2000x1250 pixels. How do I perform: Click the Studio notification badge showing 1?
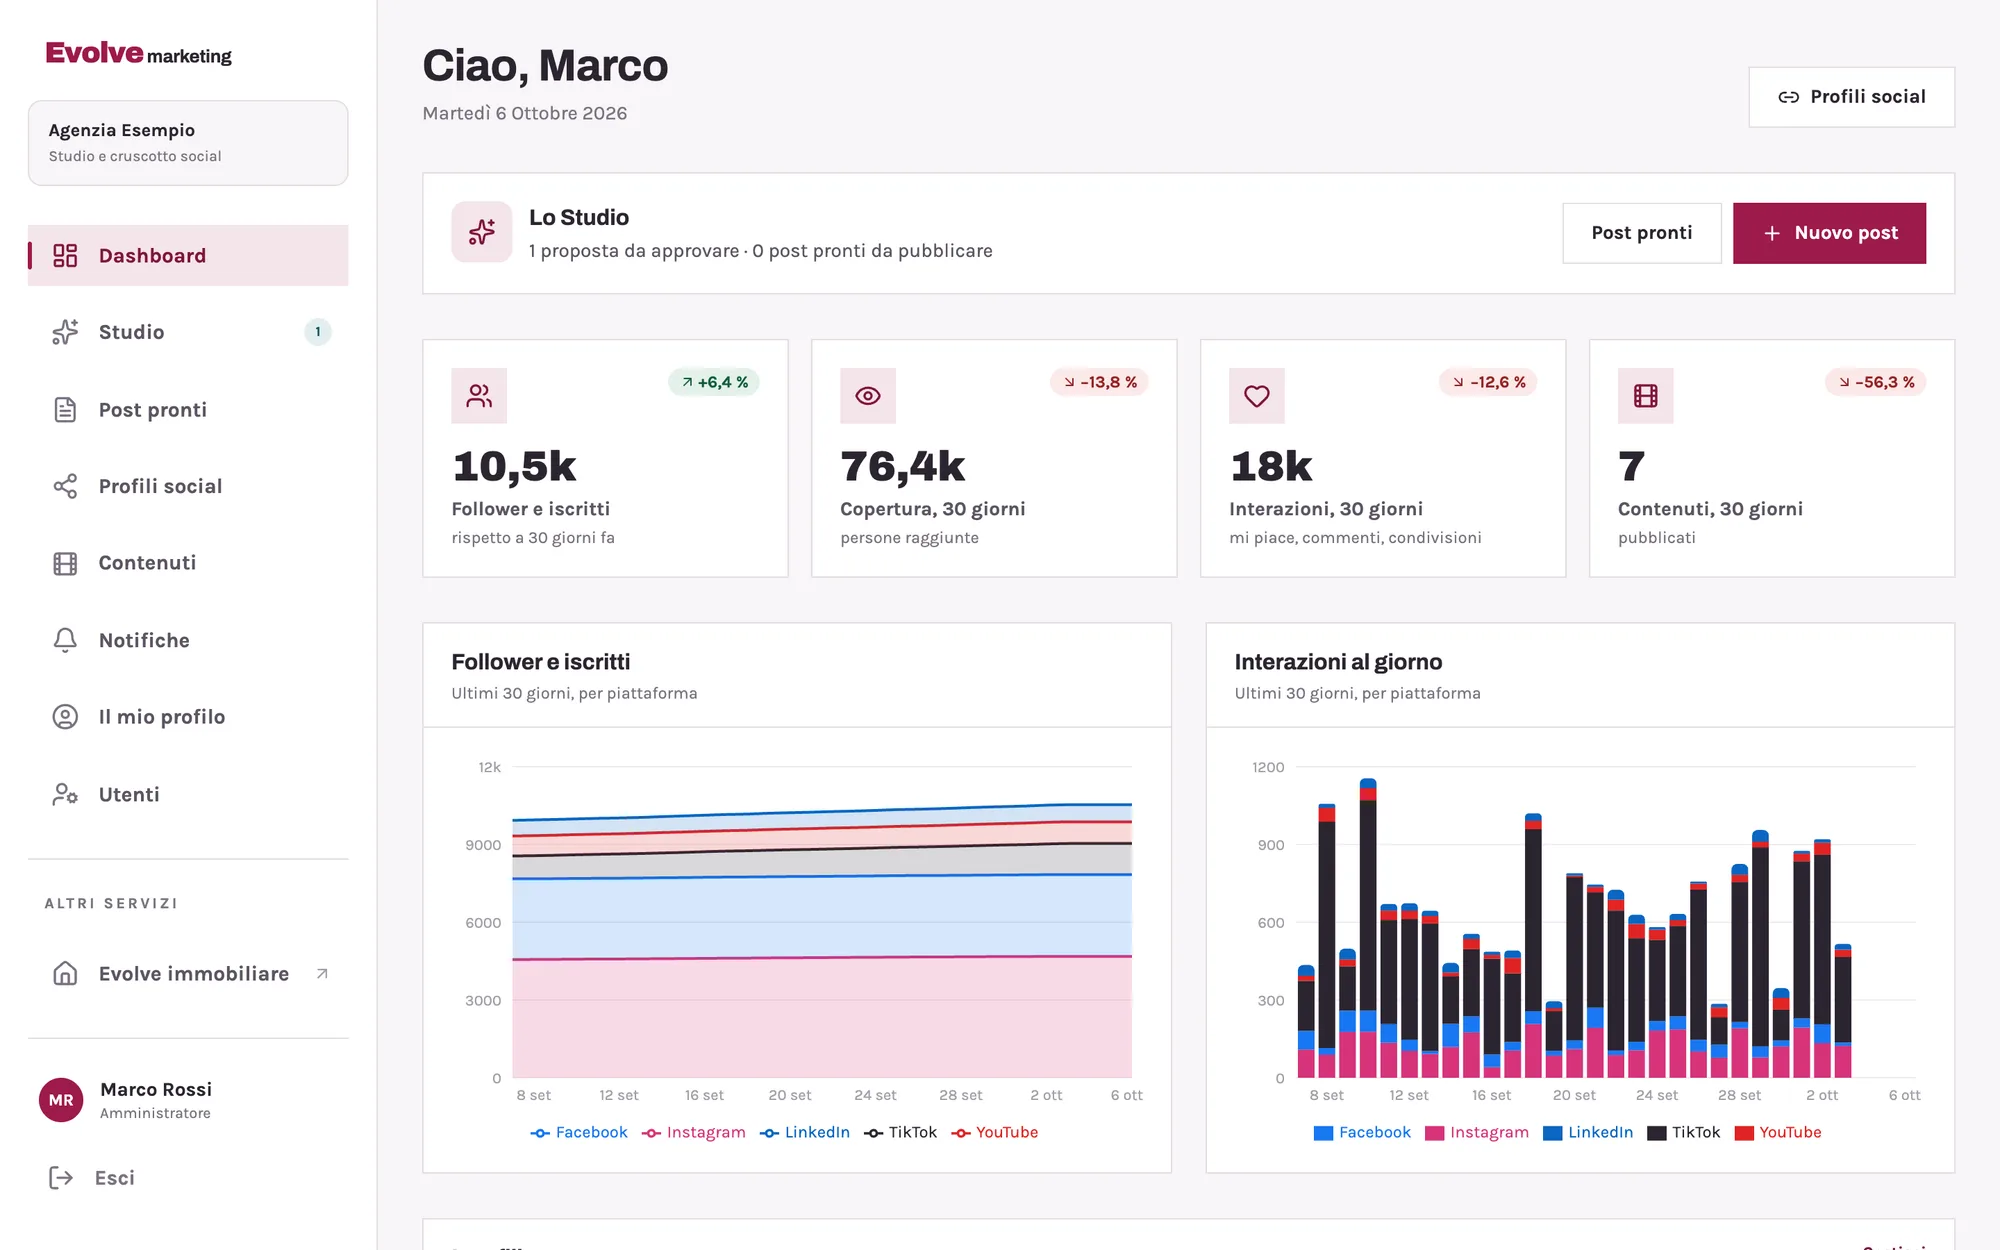[318, 332]
